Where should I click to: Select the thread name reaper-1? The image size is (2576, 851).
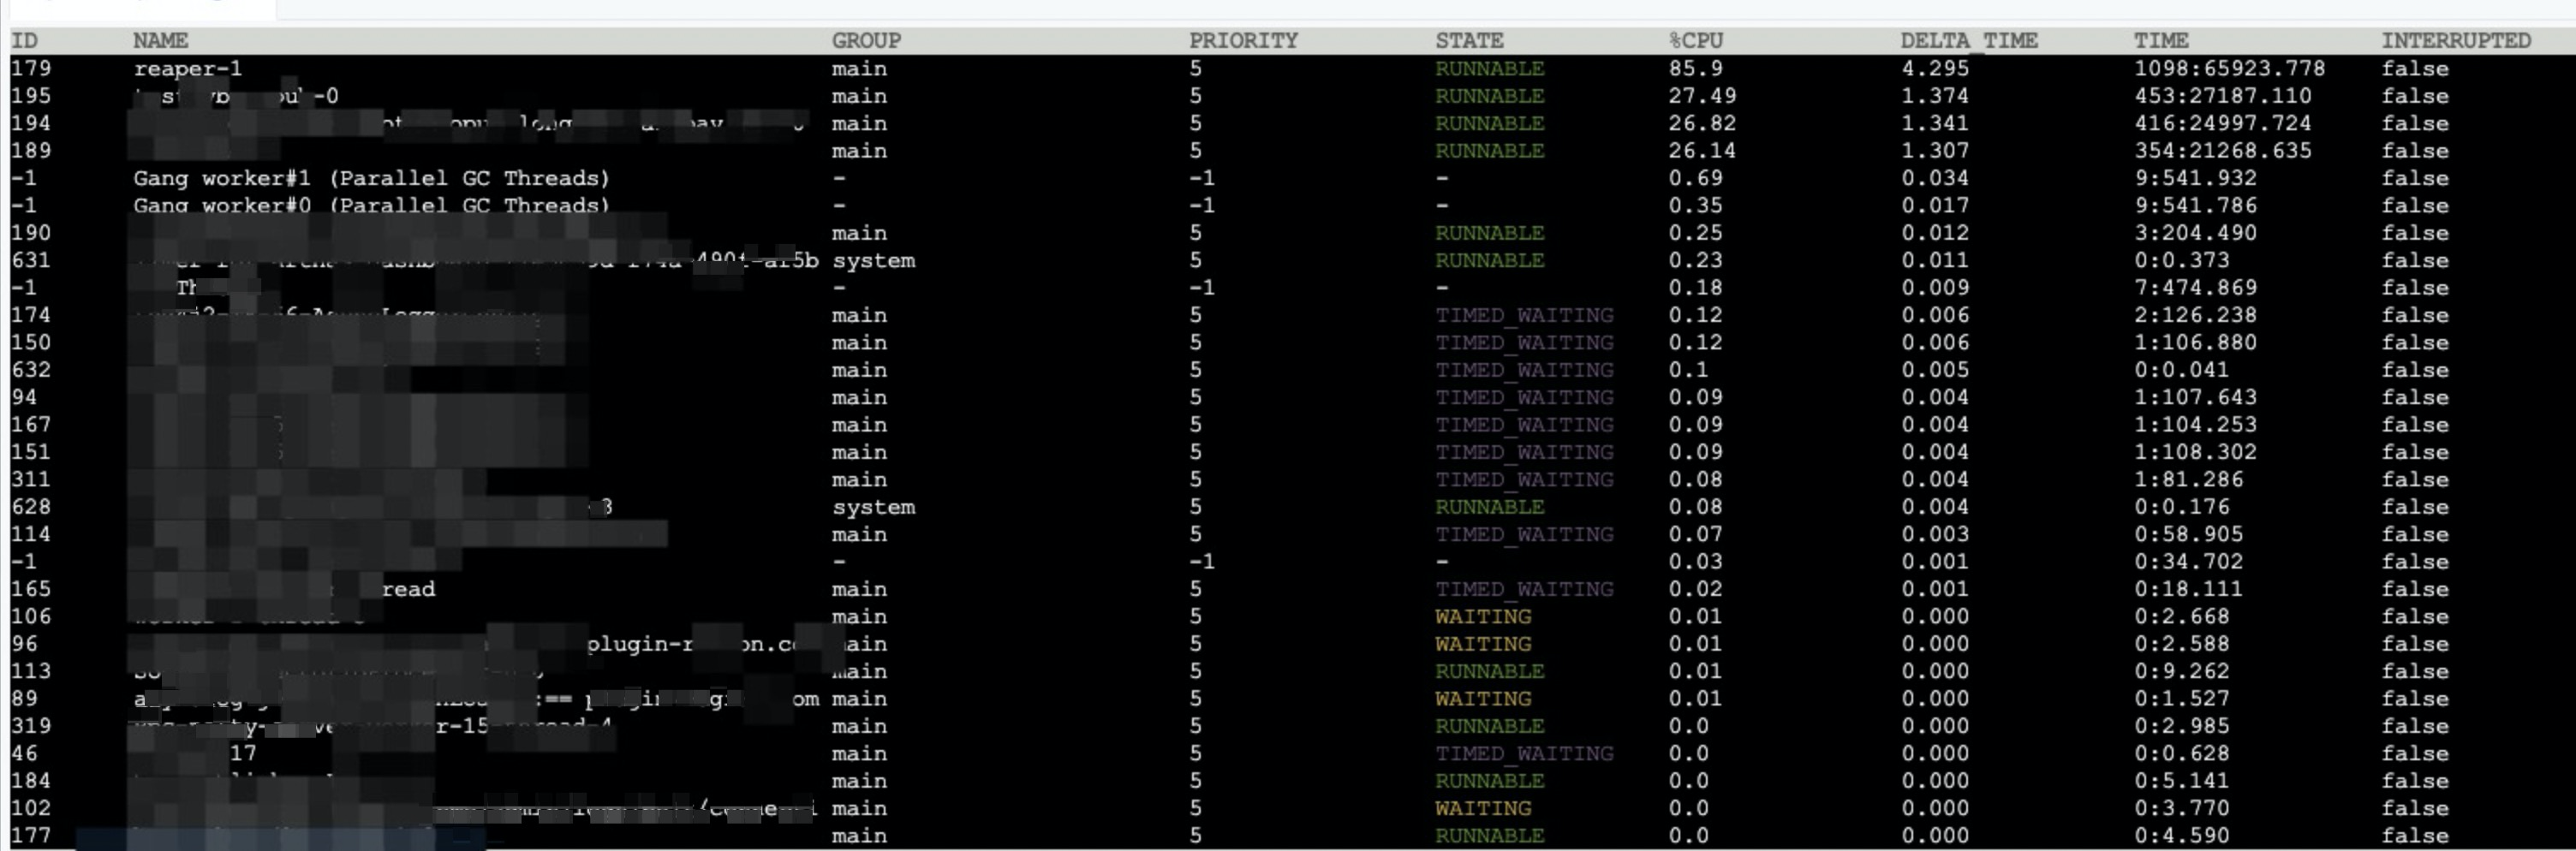[188, 69]
